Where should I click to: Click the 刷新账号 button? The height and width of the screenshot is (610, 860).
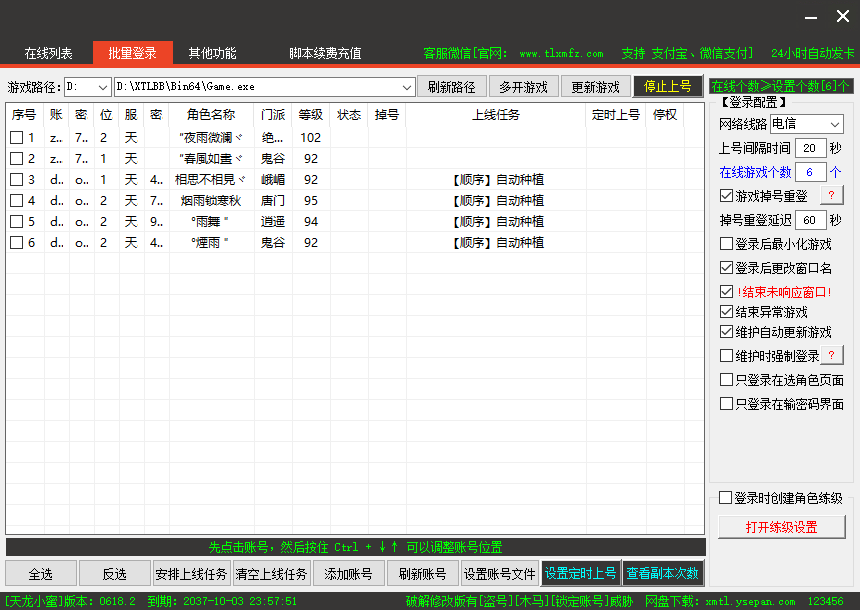(x=422, y=574)
